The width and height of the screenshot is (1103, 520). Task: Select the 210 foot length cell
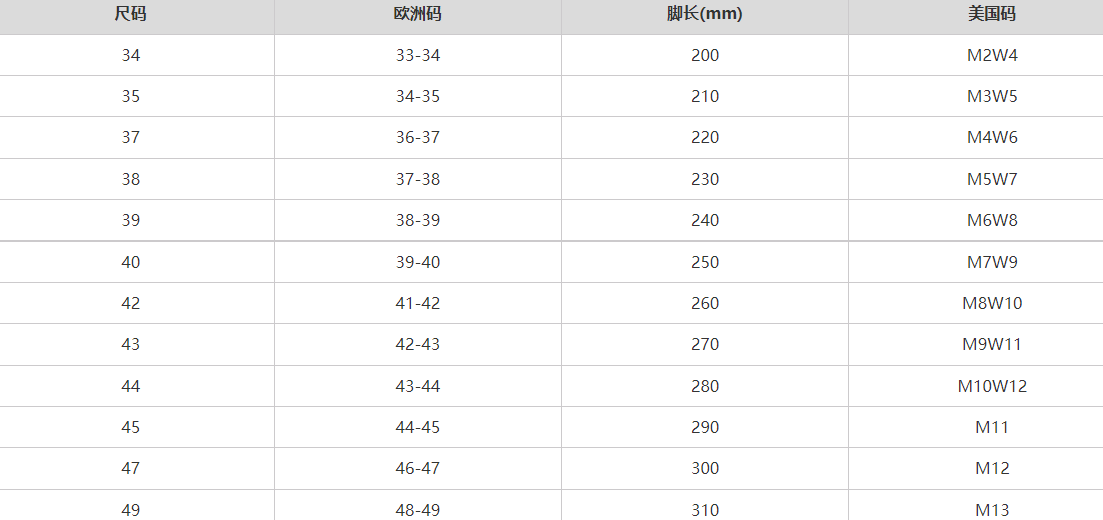(x=704, y=96)
